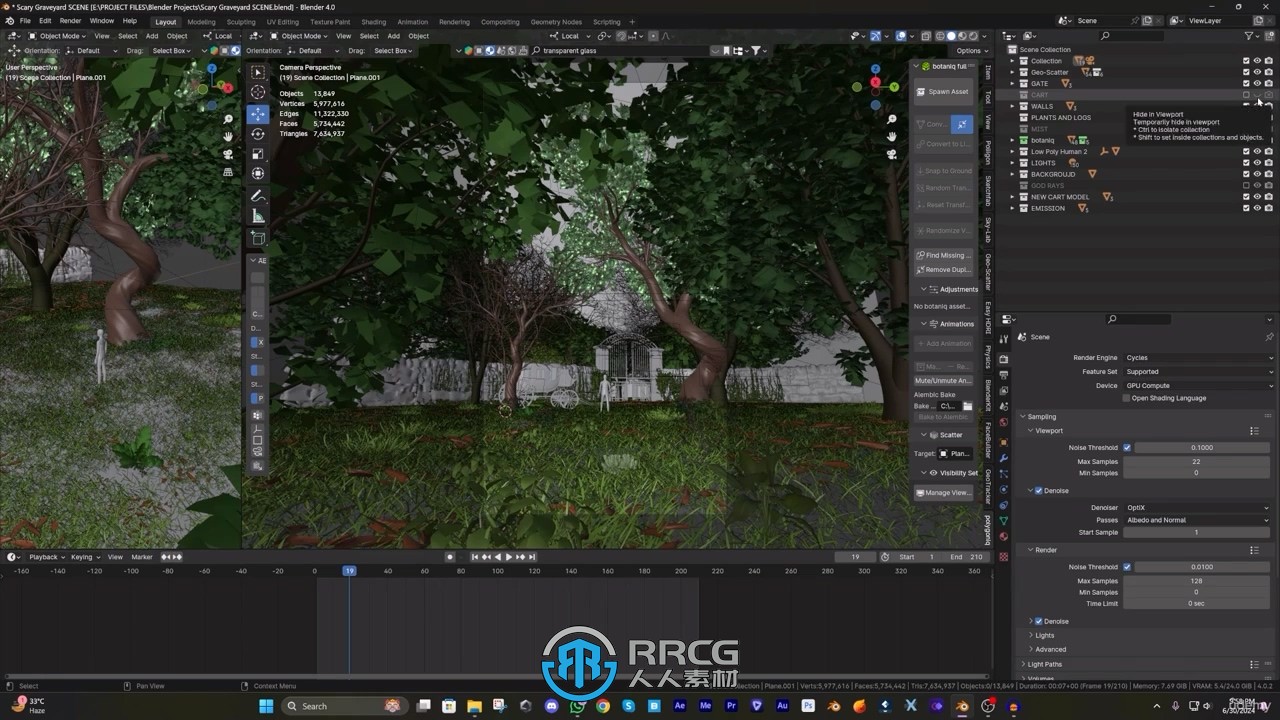Select the Add Cube tool
The width and height of the screenshot is (1280, 720).
(258, 238)
